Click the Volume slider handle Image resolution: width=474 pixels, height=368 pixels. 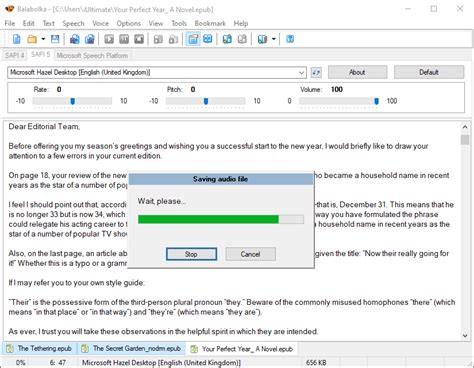tap(376, 101)
